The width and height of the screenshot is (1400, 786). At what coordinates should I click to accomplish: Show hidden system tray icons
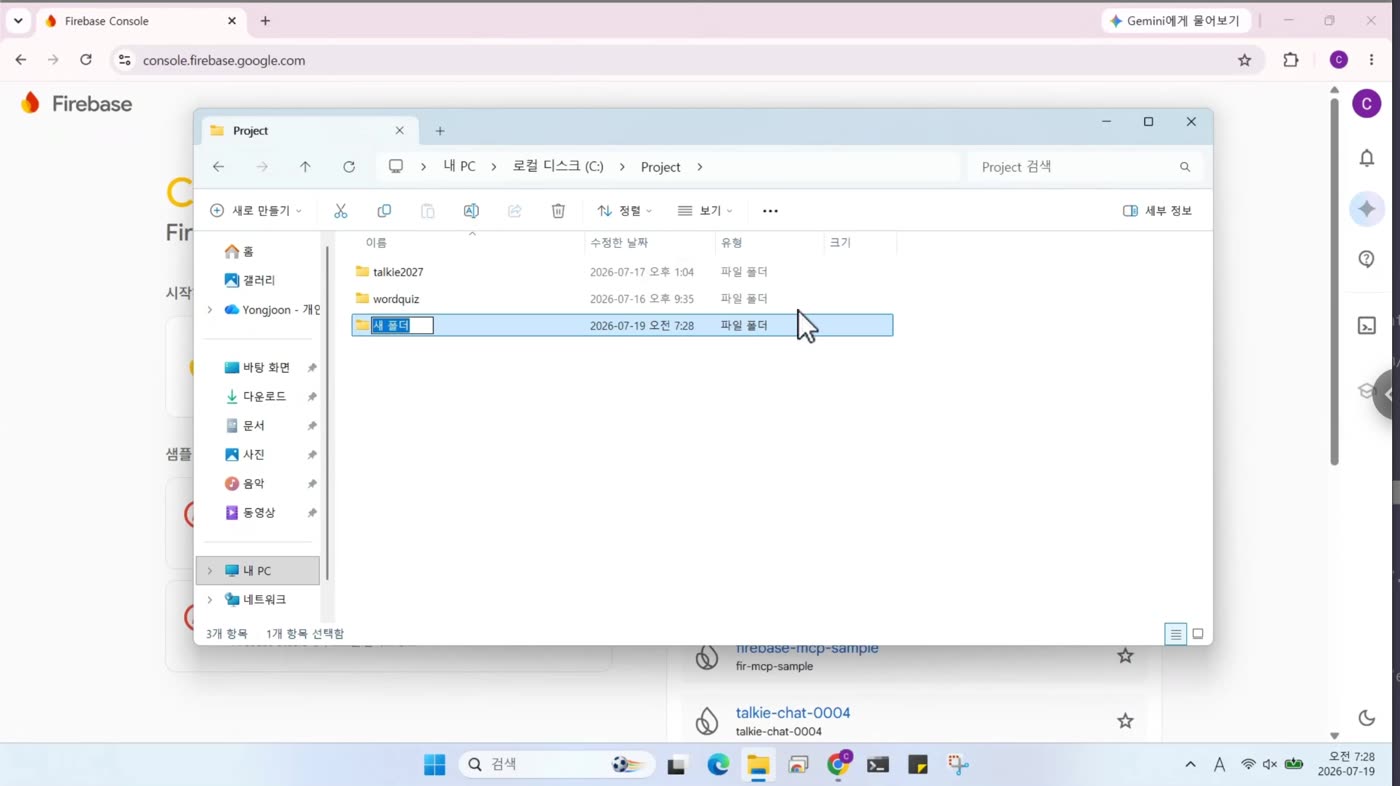(1190, 765)
